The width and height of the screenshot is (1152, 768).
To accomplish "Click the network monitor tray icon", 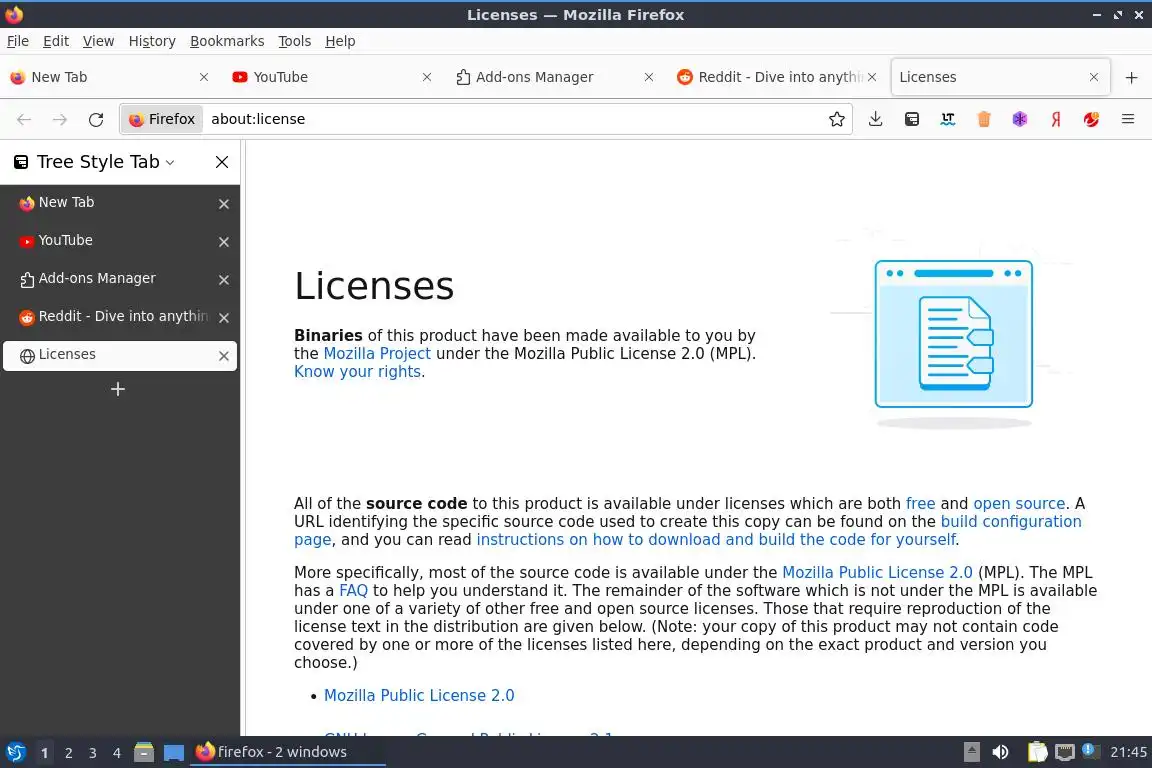I will tap(1065, 752).
